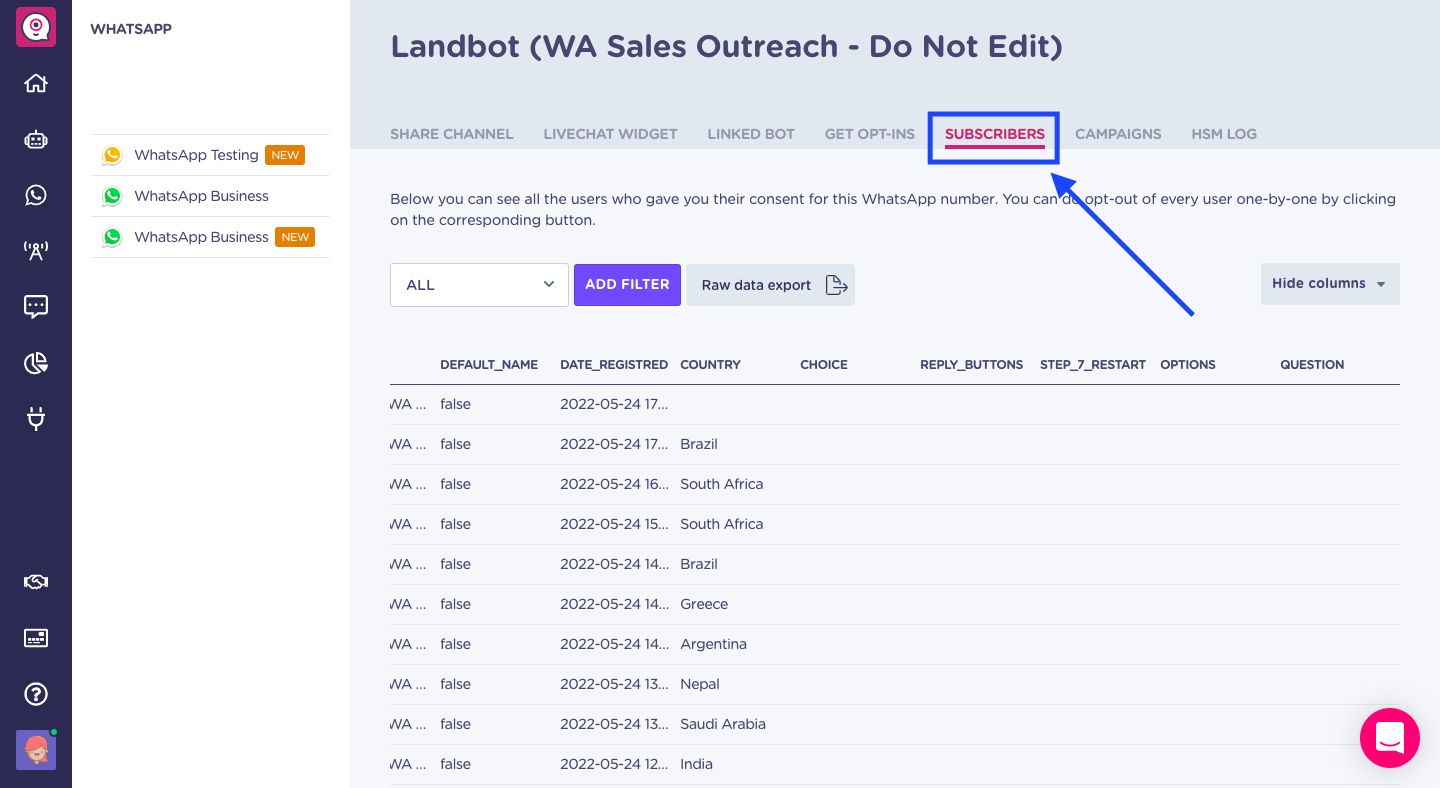Image resolution: width=1440 pixels, height=788 pixels.
Task: Click Nepal country cell
Action: coord(700,684)
